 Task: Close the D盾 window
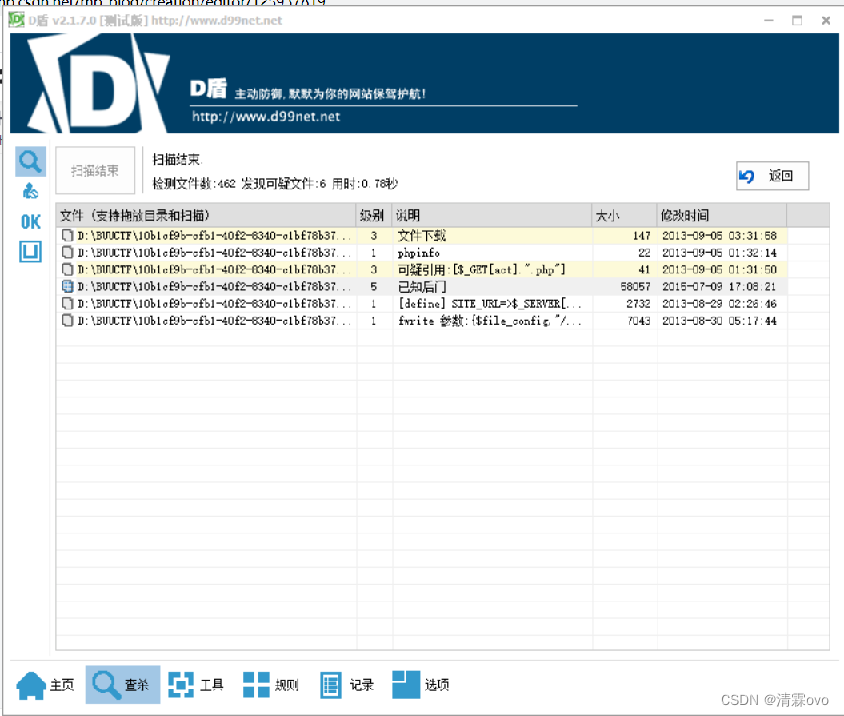pos(826,20)
